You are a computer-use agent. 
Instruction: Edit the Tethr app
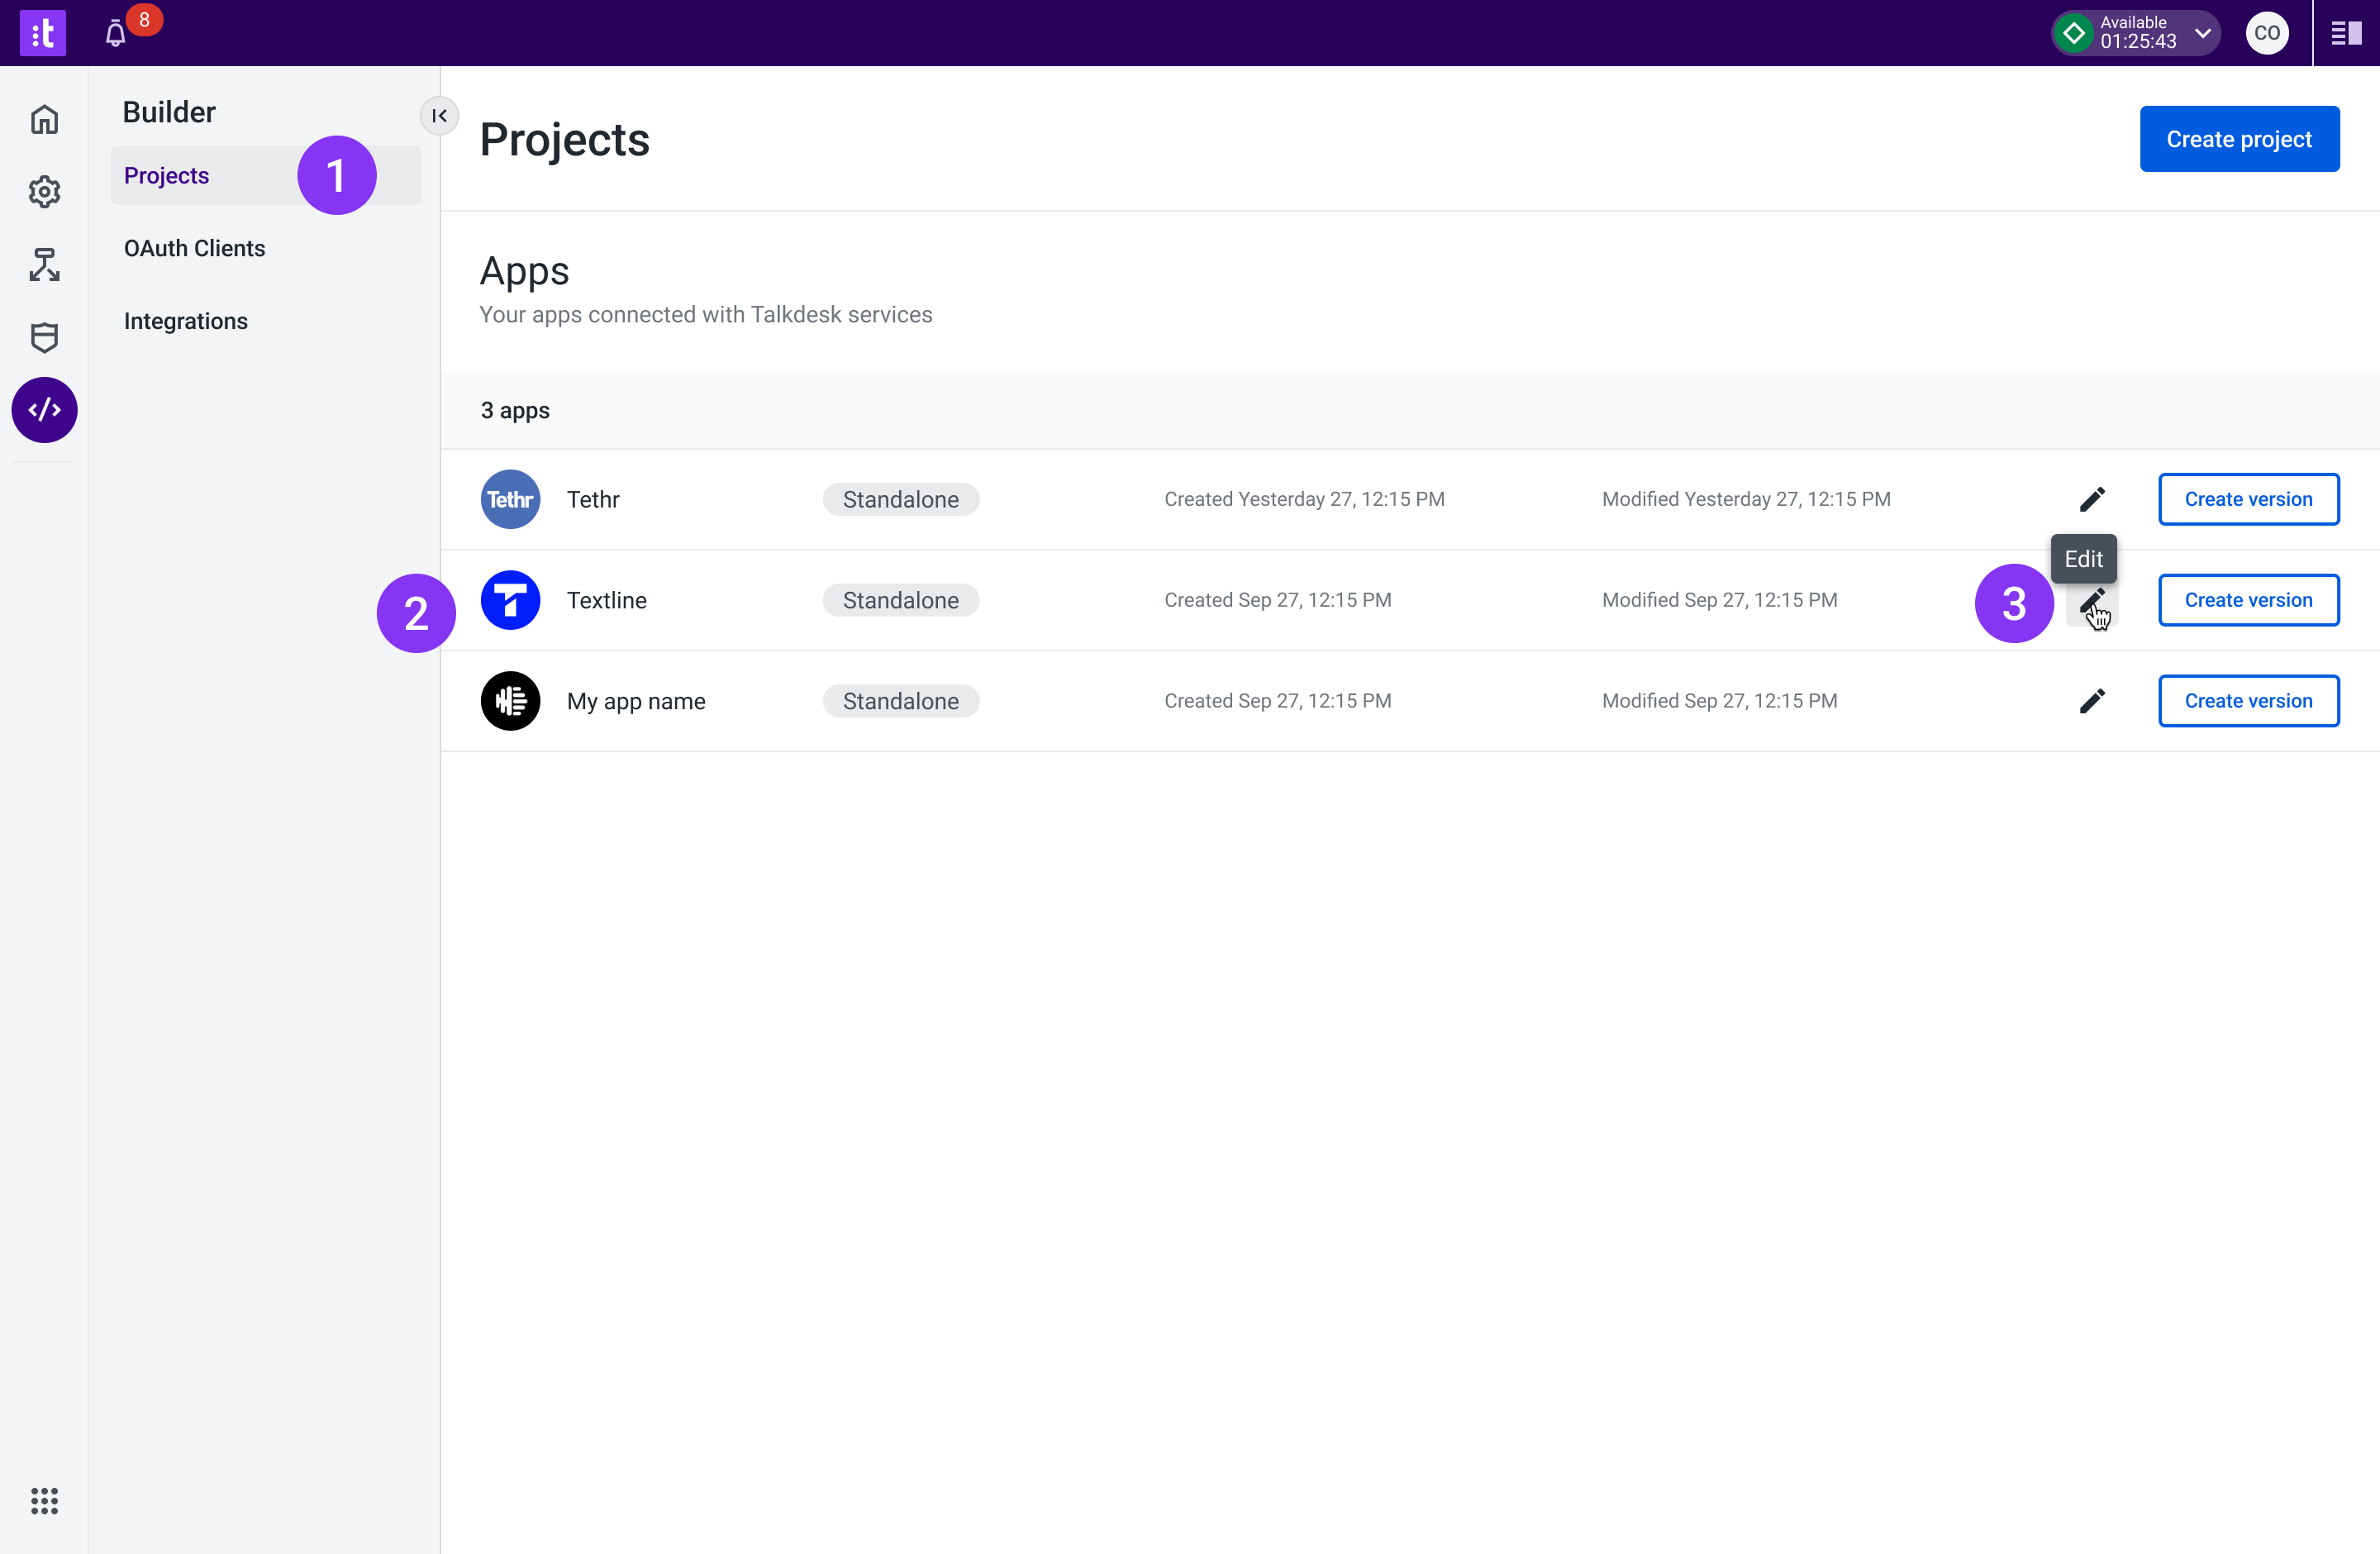pyautogui.click(x=2092, y=499)
